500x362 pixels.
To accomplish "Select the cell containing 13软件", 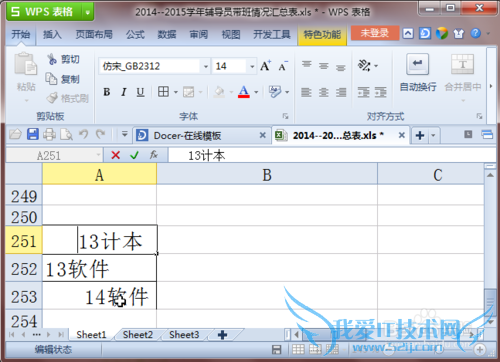I will [99, 268].
